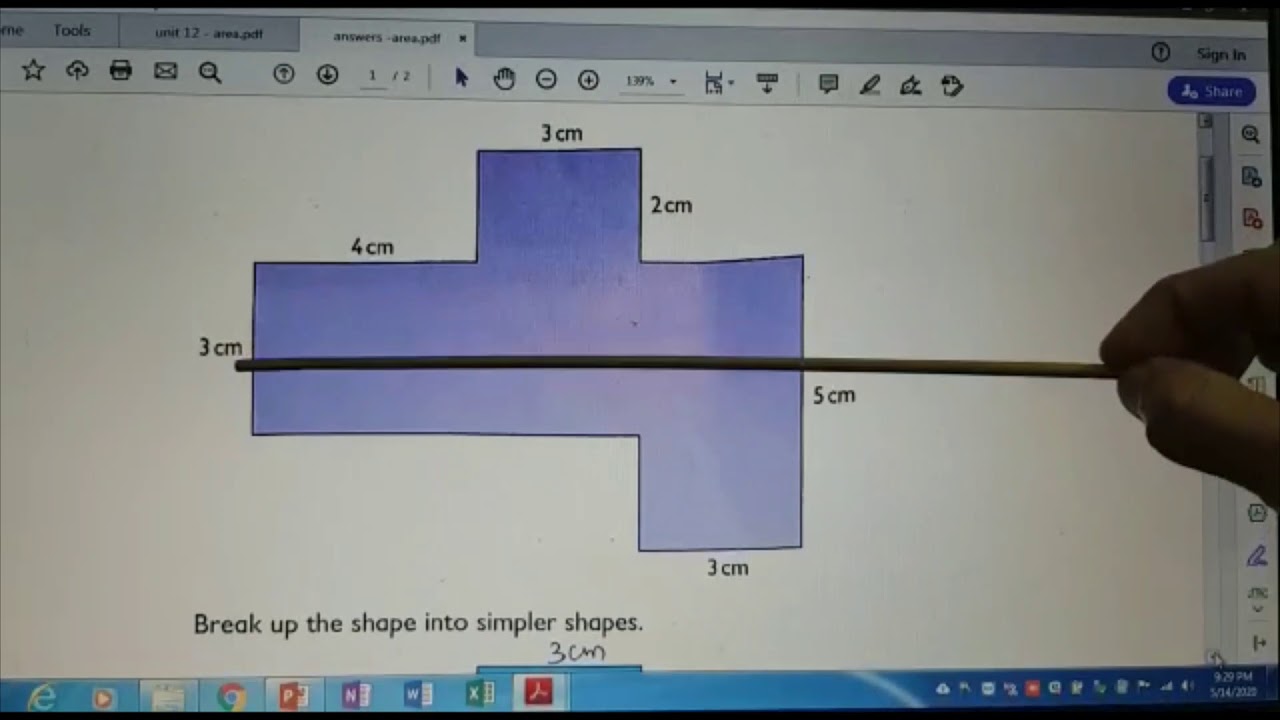Print the document with printer icon
The image size is (1280, 720).
click(x=121, y=70)
